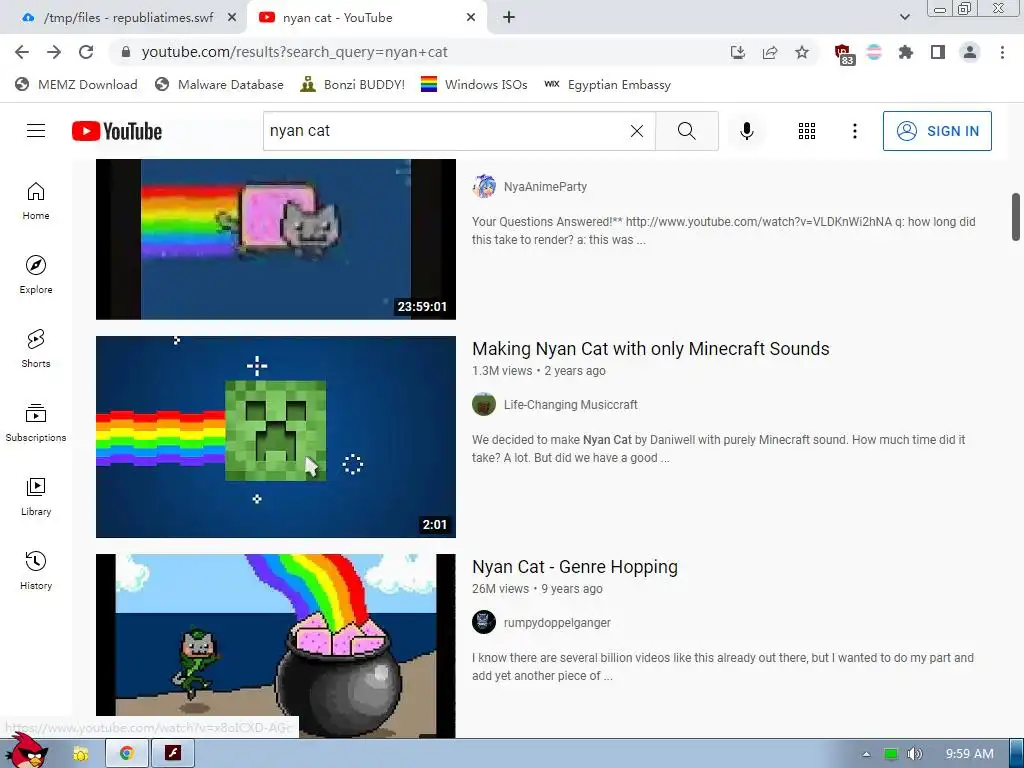This screenshot has width=1024, height=768.
Task: Visit rumpydoppelganger channel
Action: [x=557, y=623]
